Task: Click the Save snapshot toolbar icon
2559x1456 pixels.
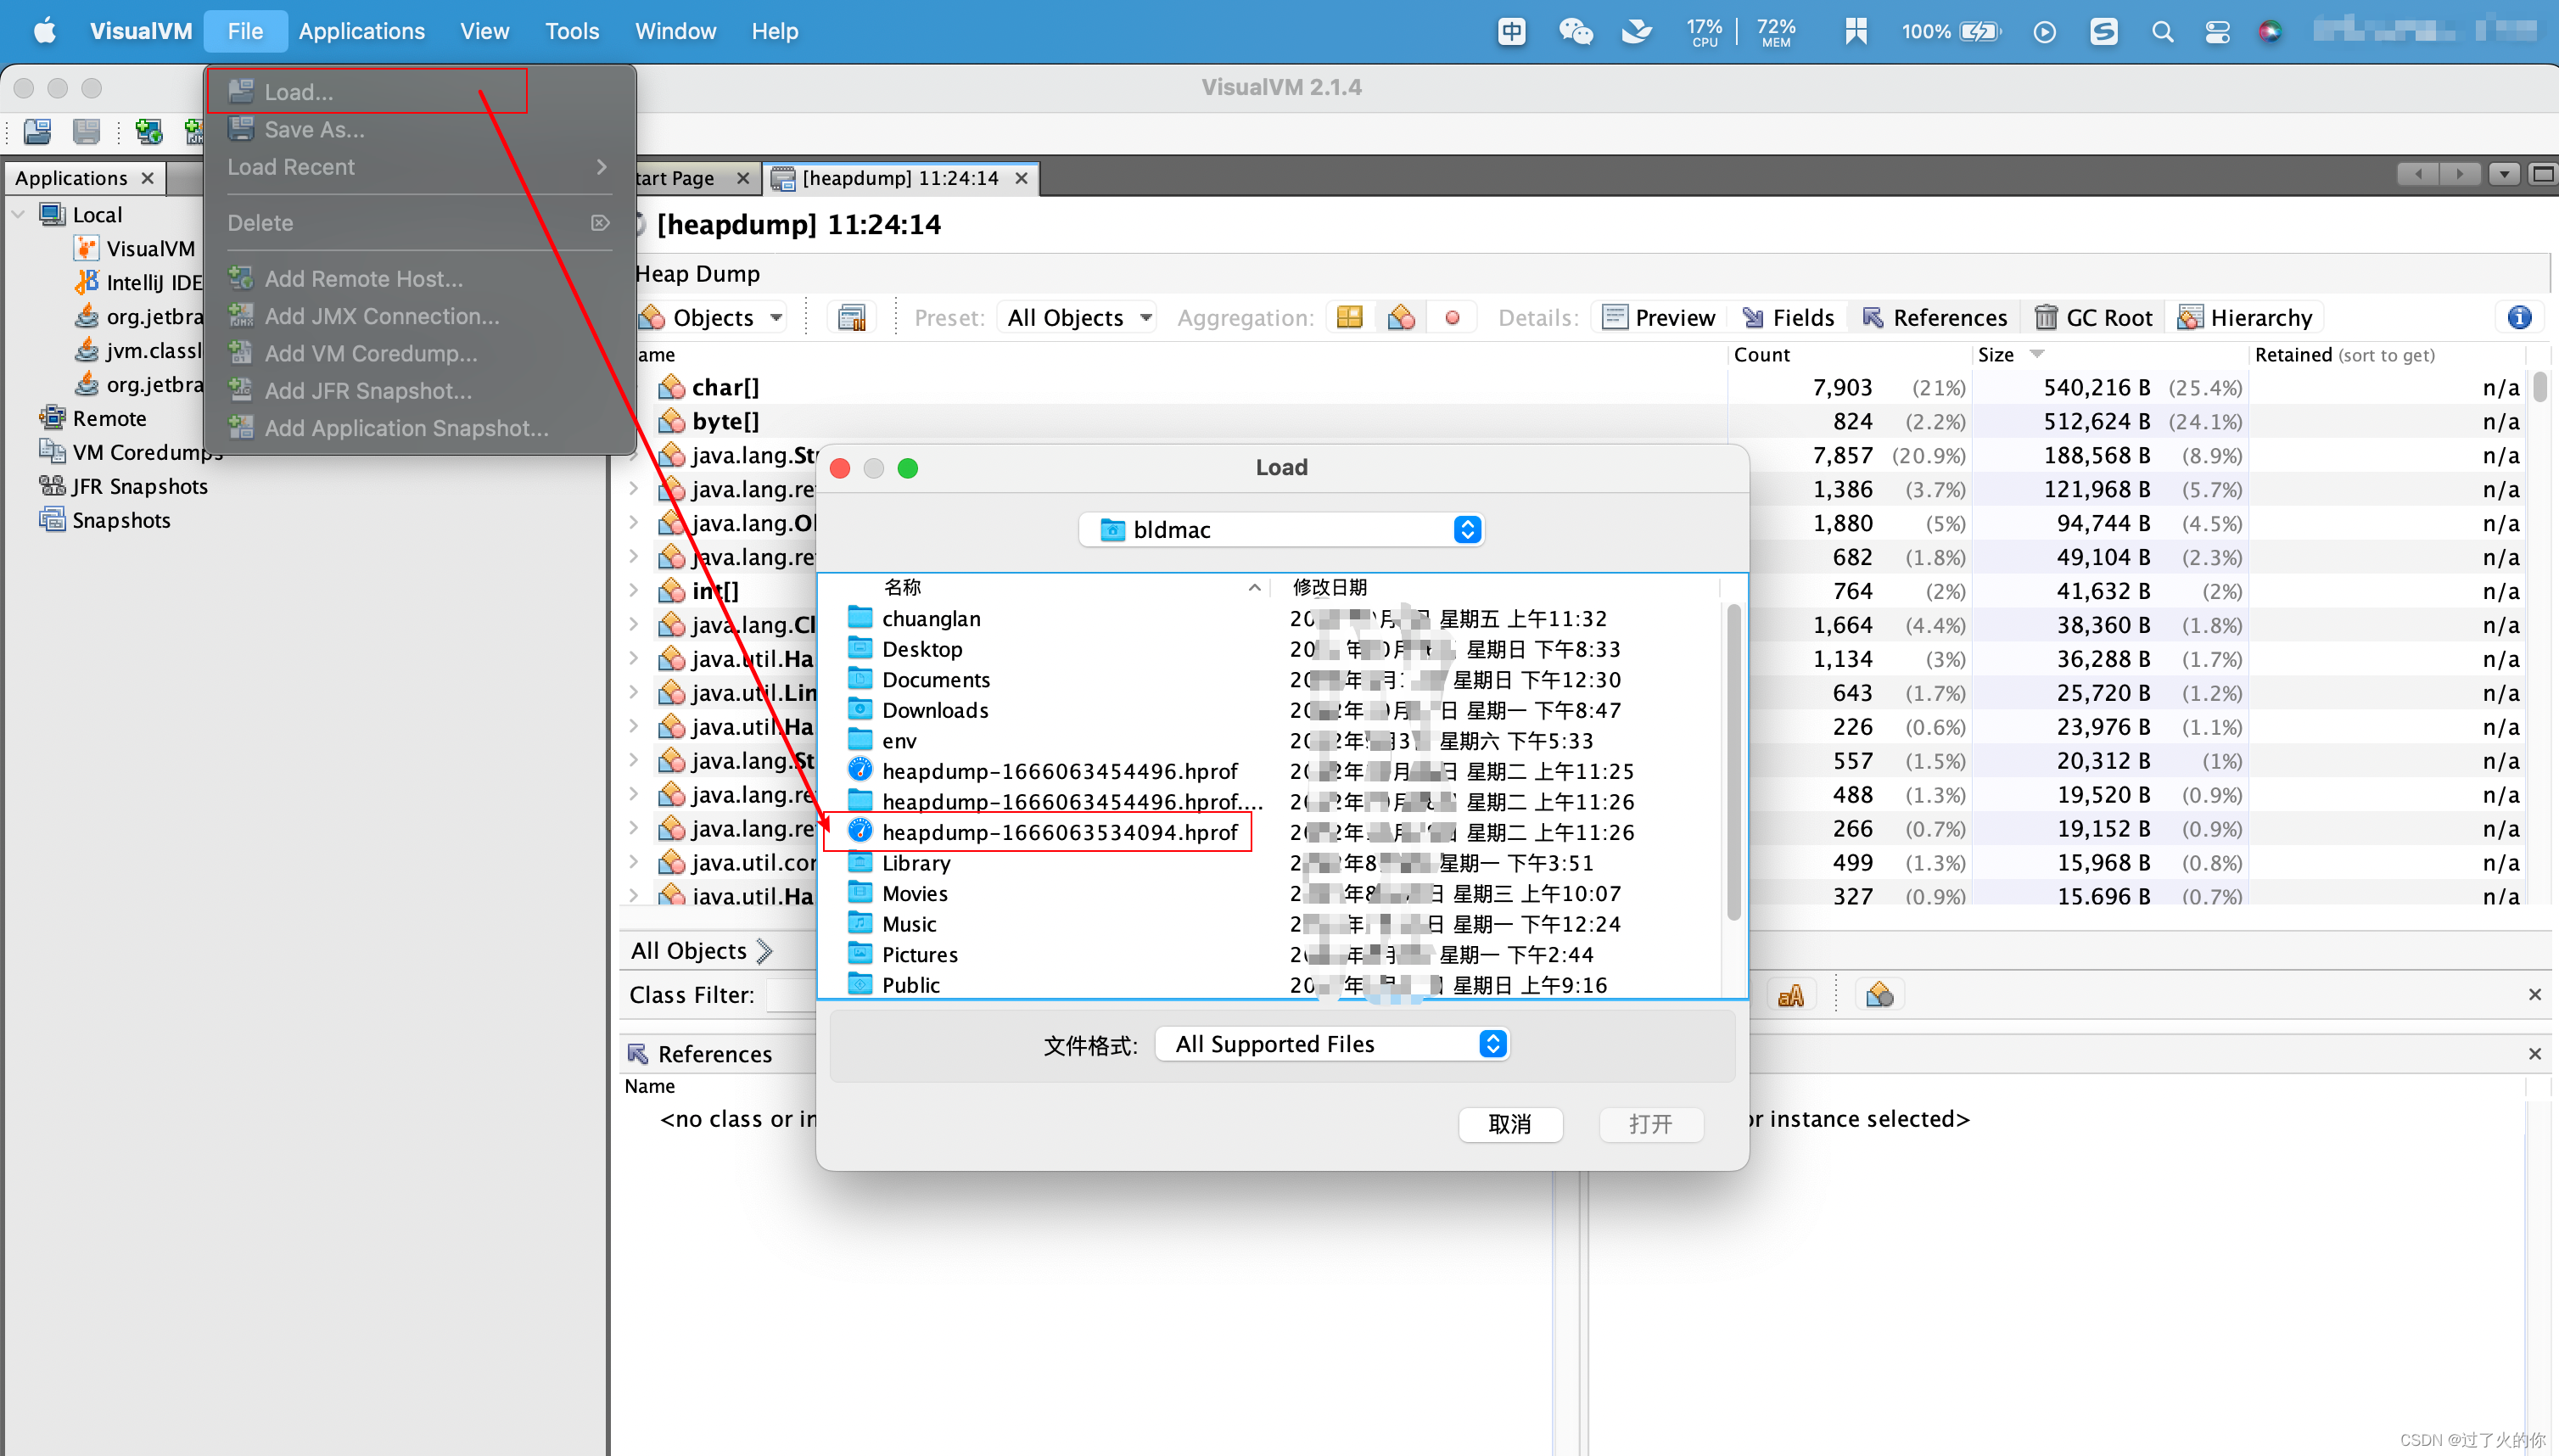Action: [x=86, y=131]
